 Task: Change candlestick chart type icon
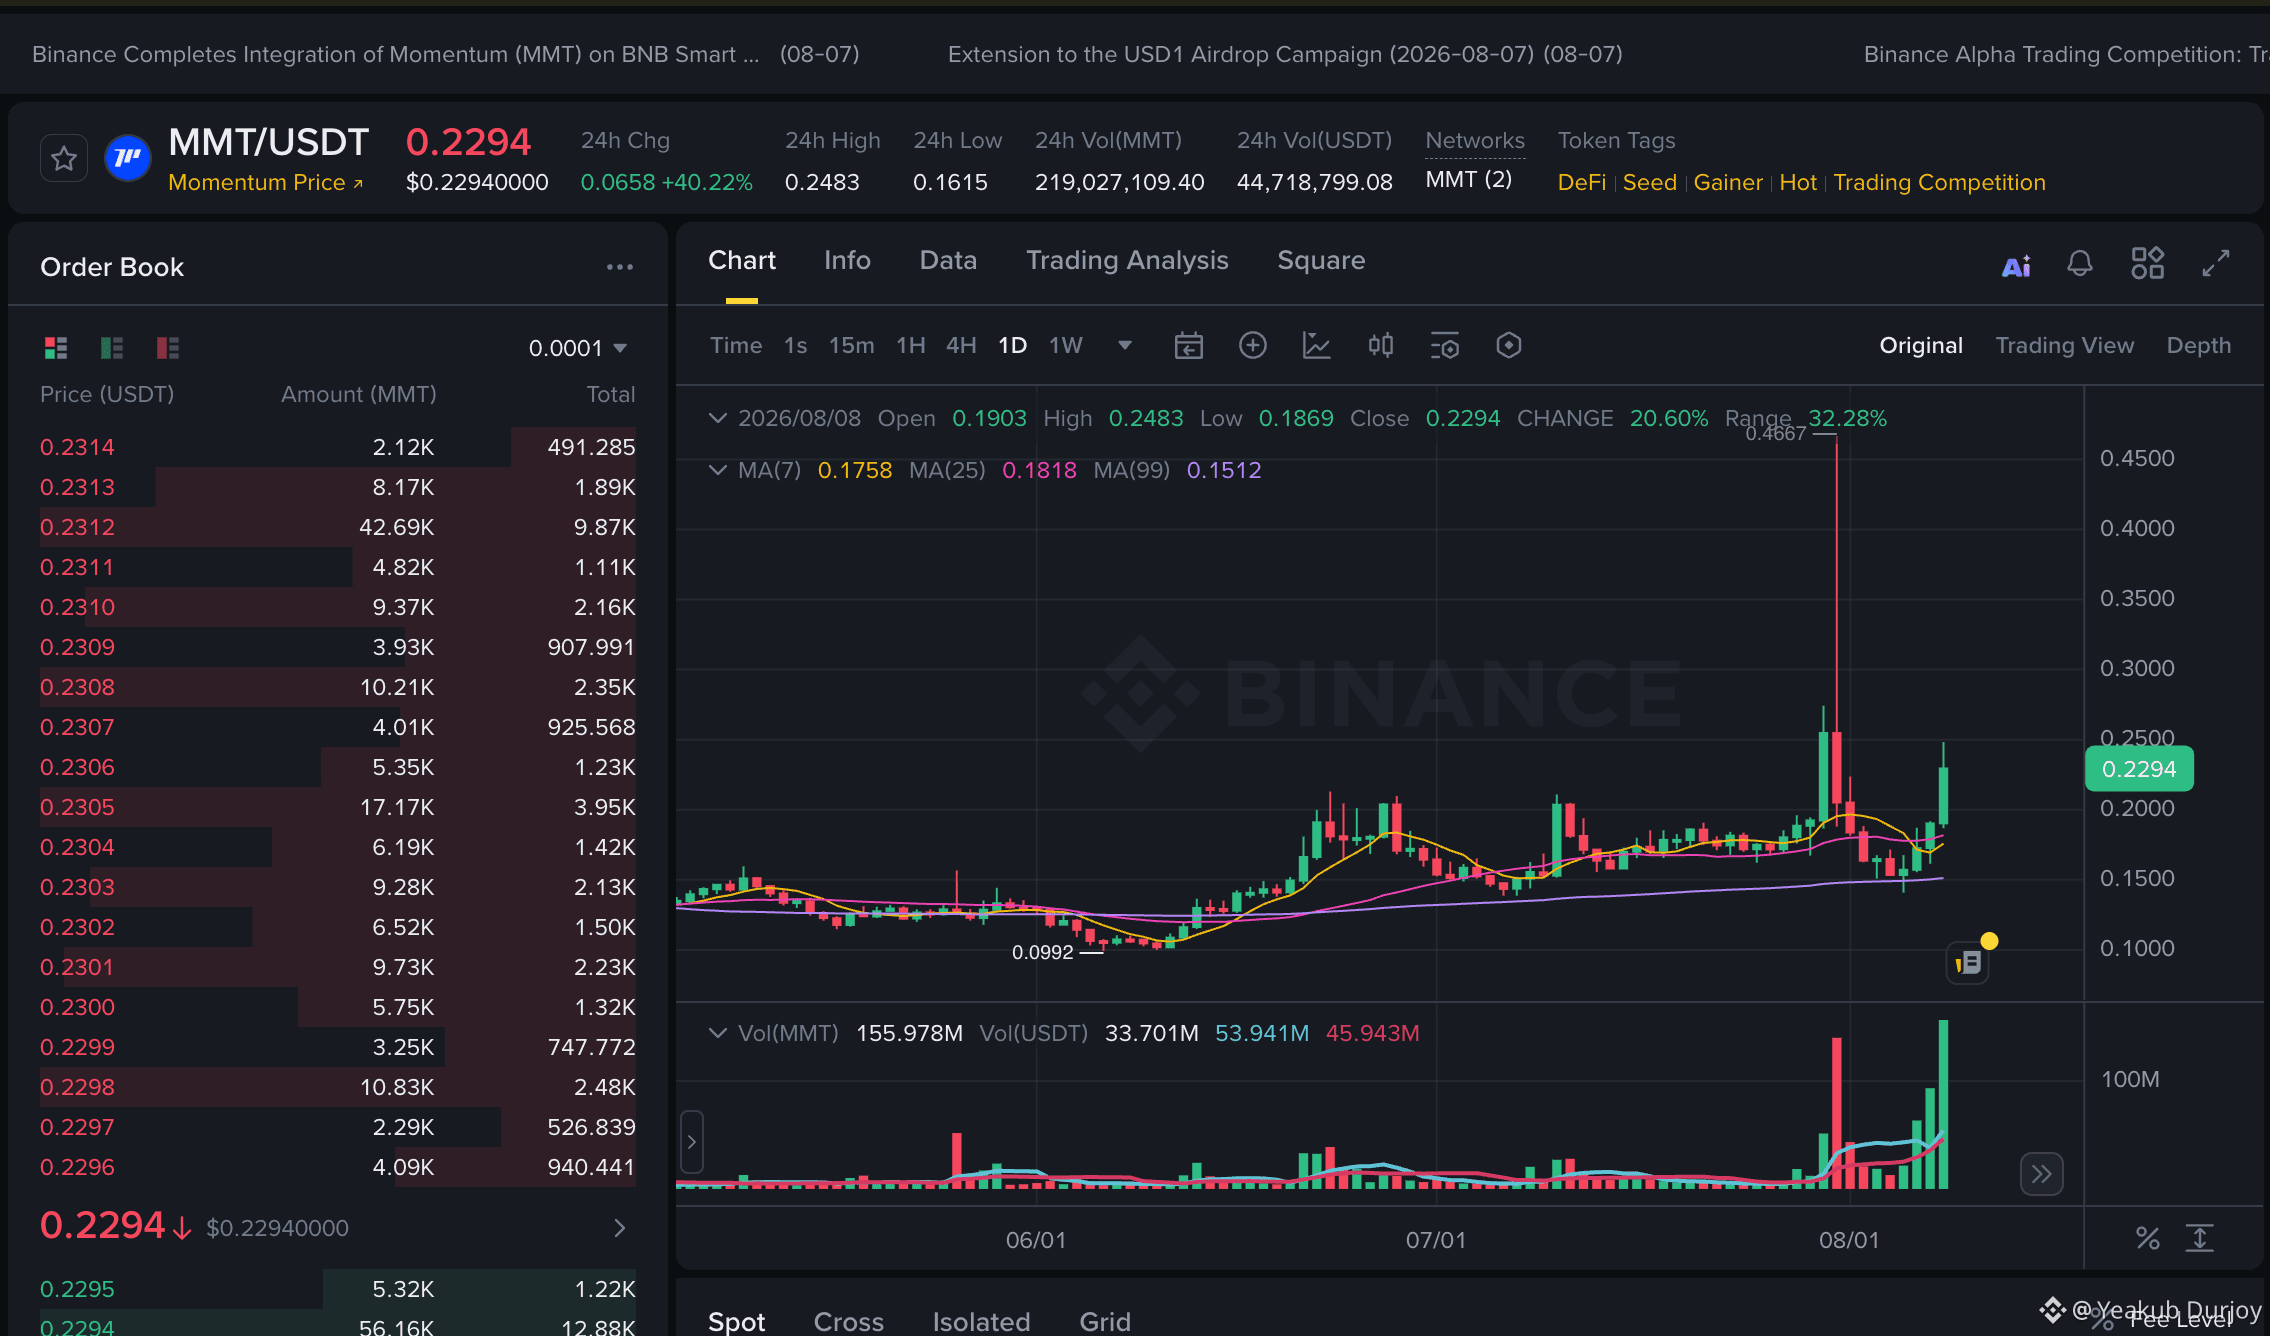tap(1381, 346)
